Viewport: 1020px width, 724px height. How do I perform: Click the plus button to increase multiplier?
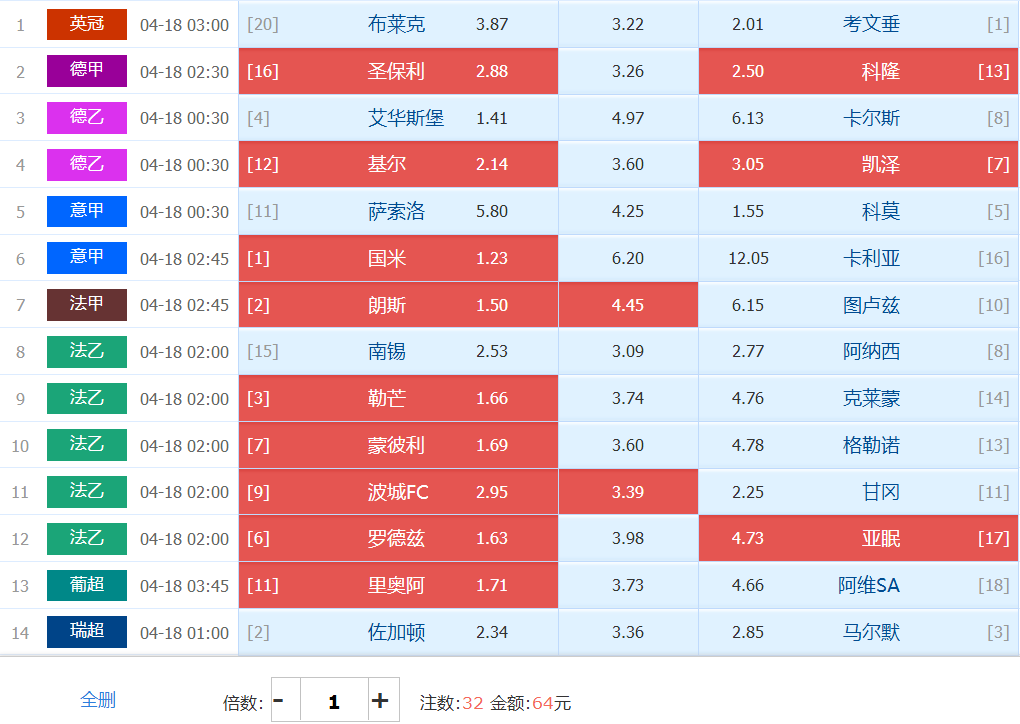pyautogui.click(x=383, y=701)
